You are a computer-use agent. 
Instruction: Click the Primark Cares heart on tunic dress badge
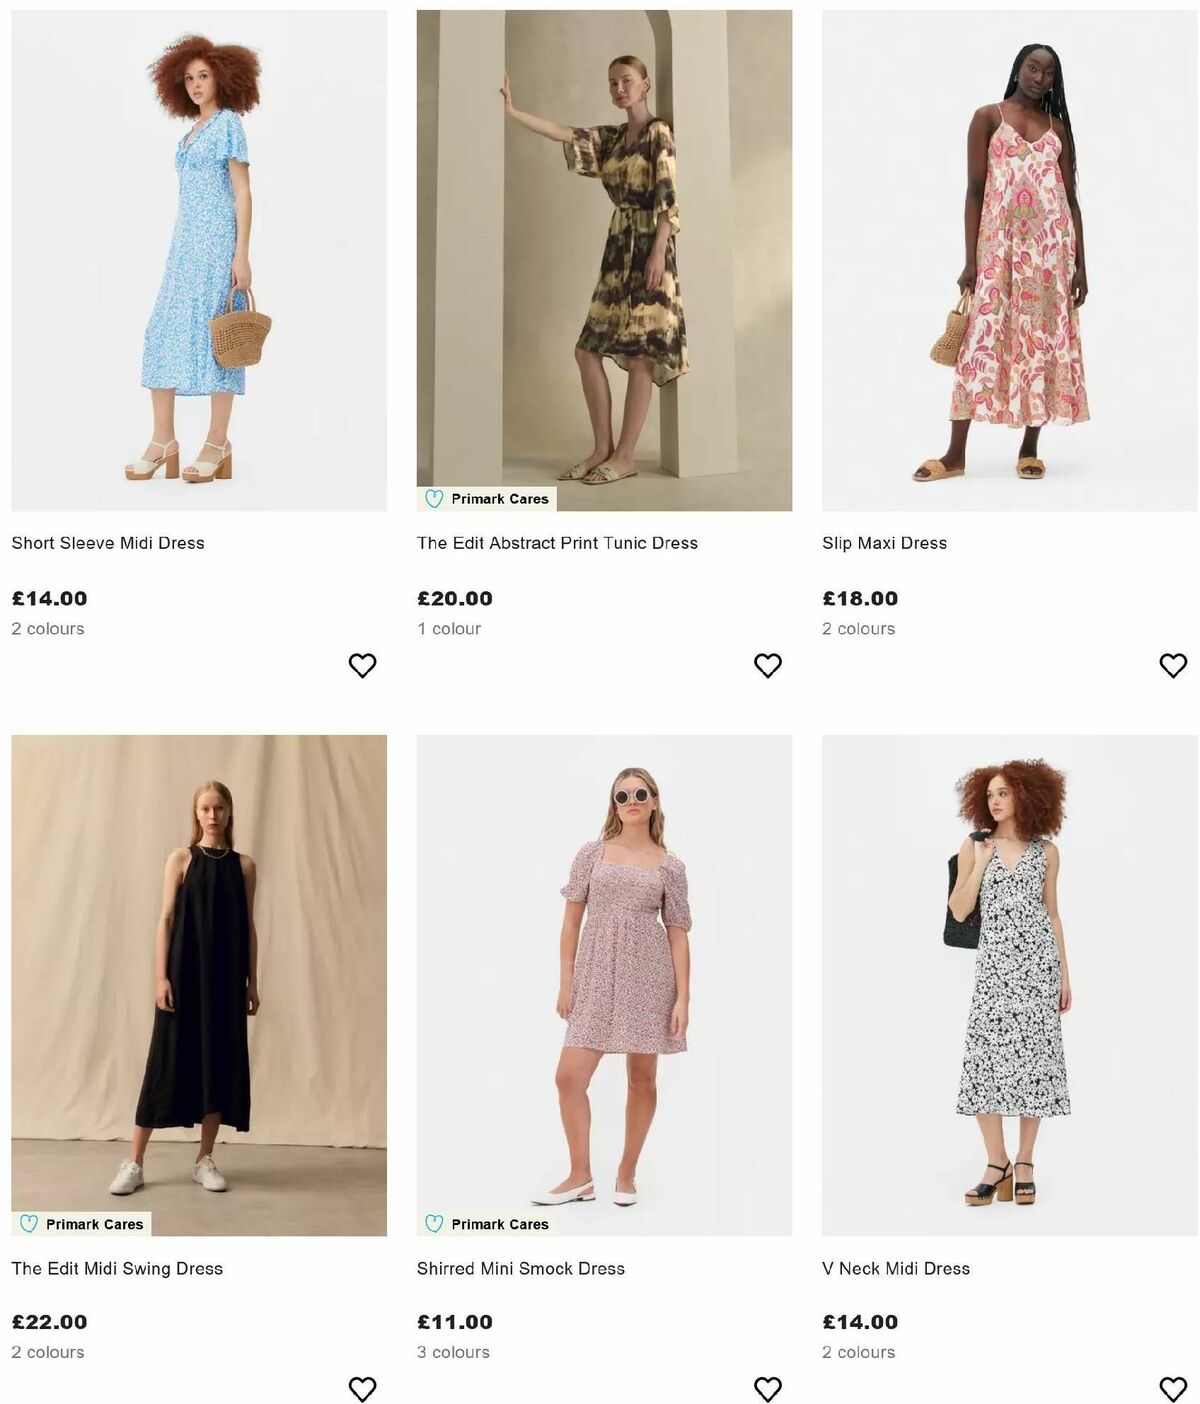point(434,498)
